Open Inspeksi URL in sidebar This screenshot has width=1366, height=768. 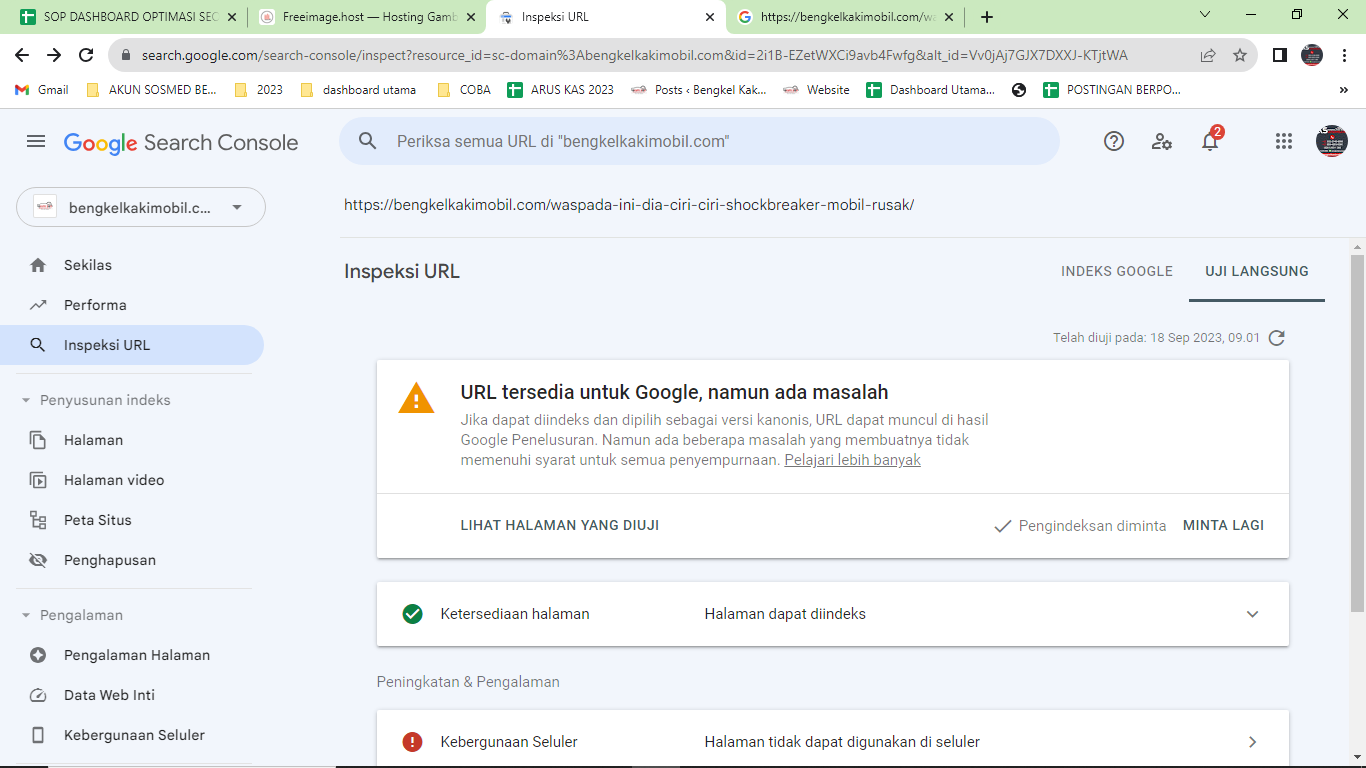pos(132,345)
